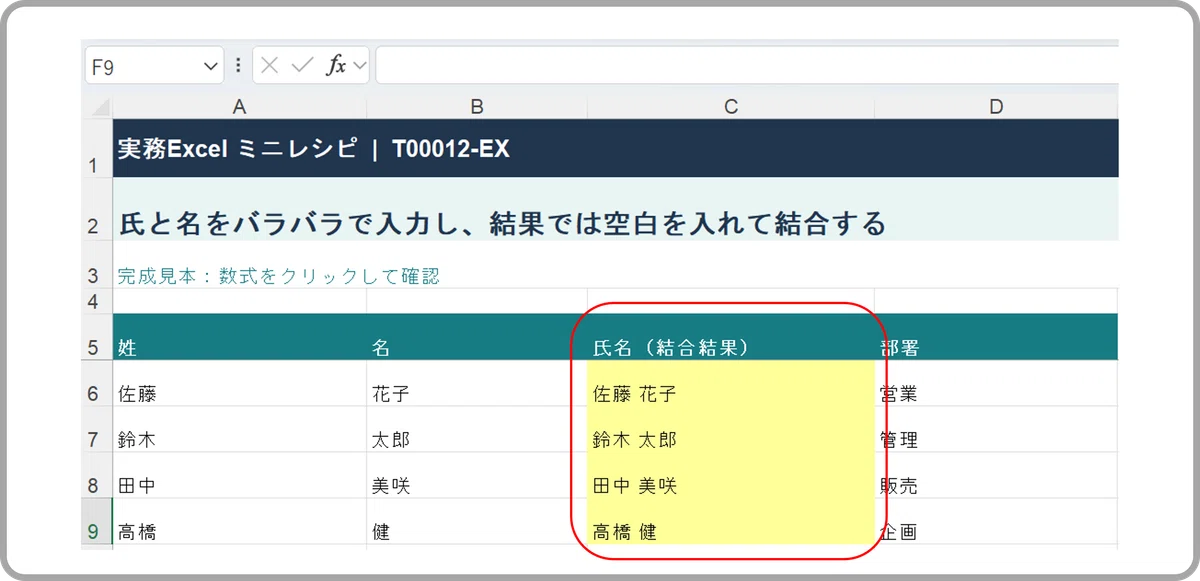Click department cell '販売'

pyautogui.click(x=996, y=476)
